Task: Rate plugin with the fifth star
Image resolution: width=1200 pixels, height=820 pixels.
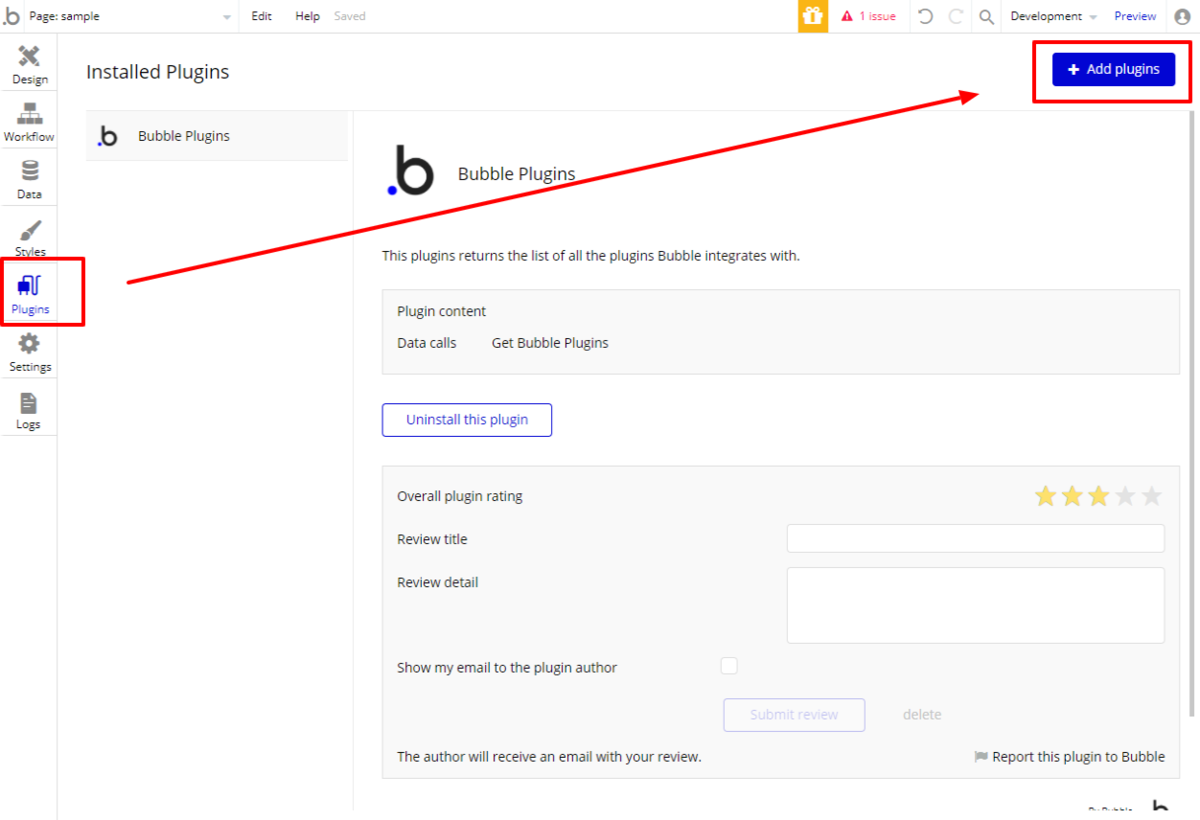Action: click(x=1152, y=496)
